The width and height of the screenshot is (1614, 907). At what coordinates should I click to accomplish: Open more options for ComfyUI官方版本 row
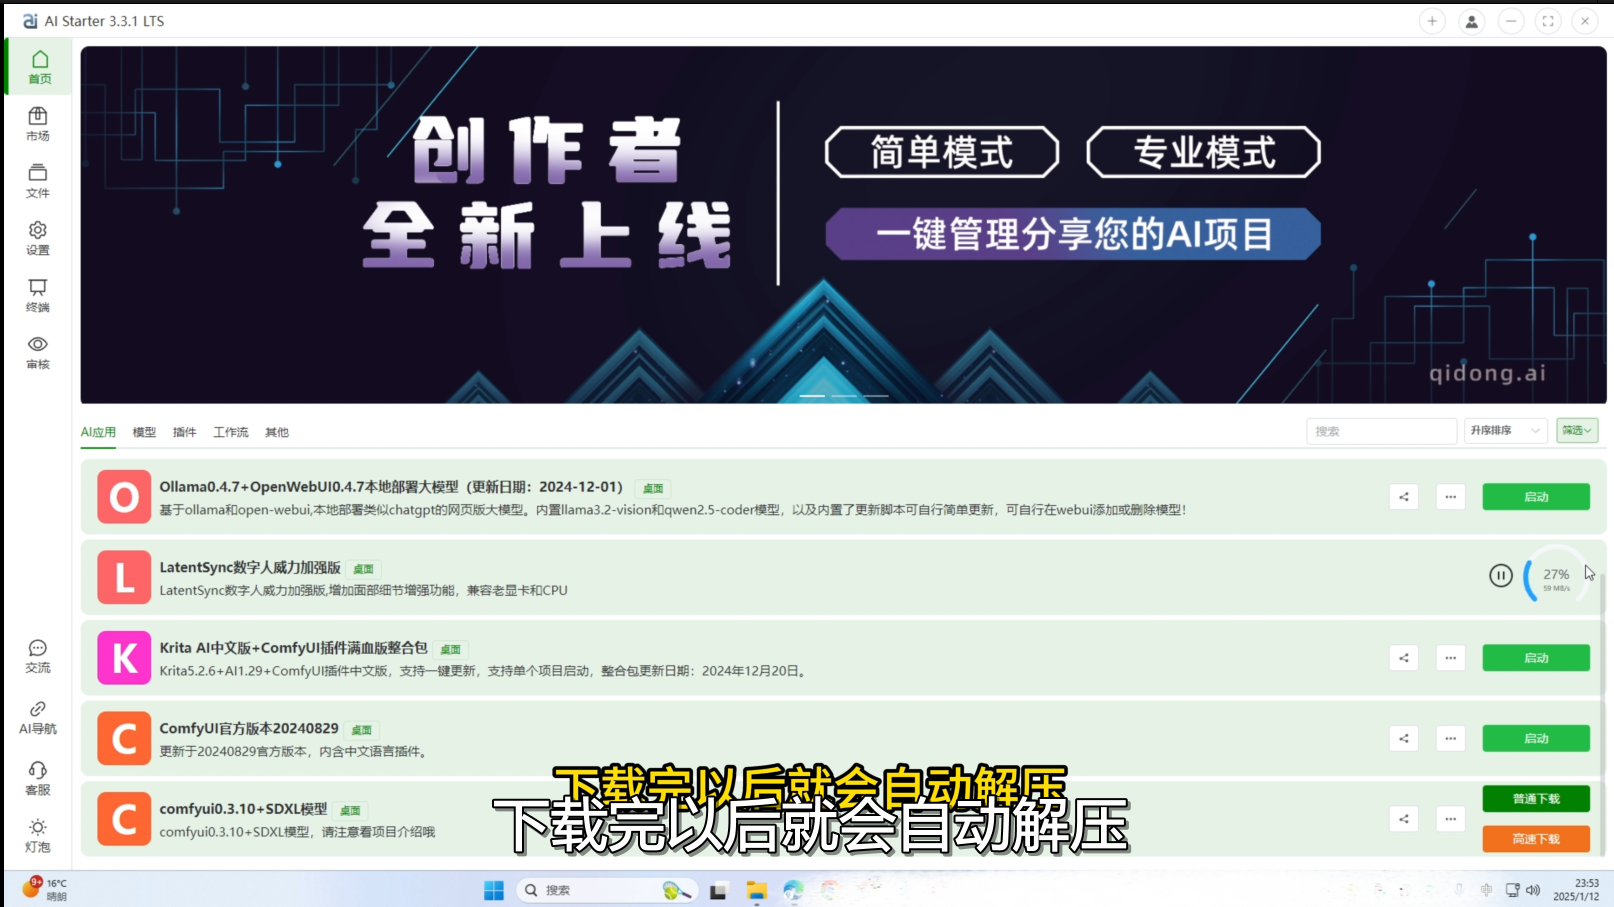click(x=1450, y=738)
